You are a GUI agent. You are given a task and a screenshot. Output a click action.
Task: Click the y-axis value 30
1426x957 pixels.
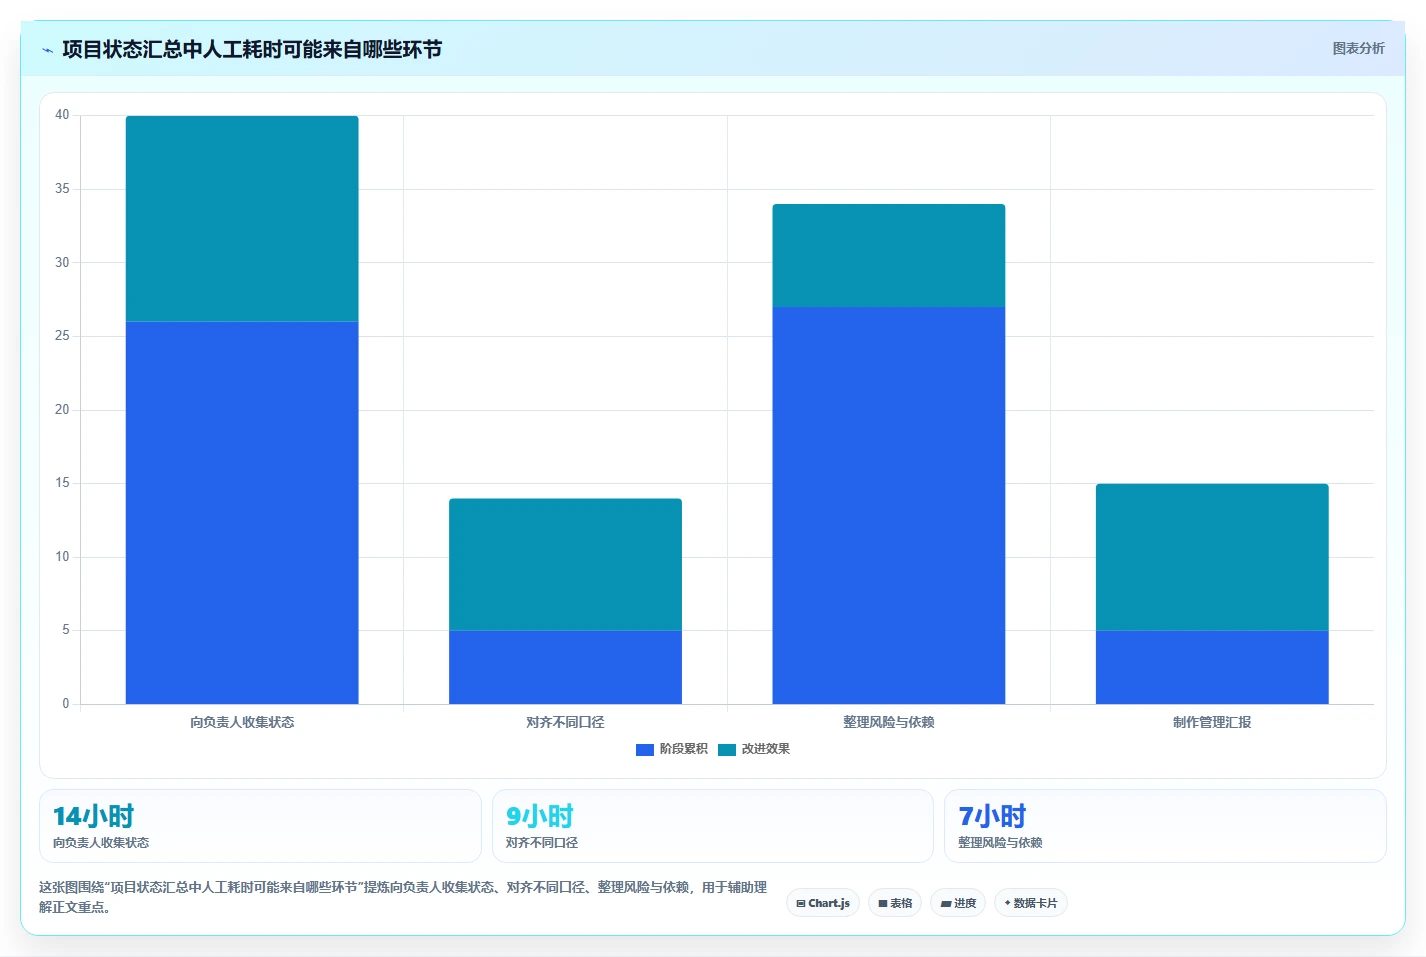coord(62,262)
